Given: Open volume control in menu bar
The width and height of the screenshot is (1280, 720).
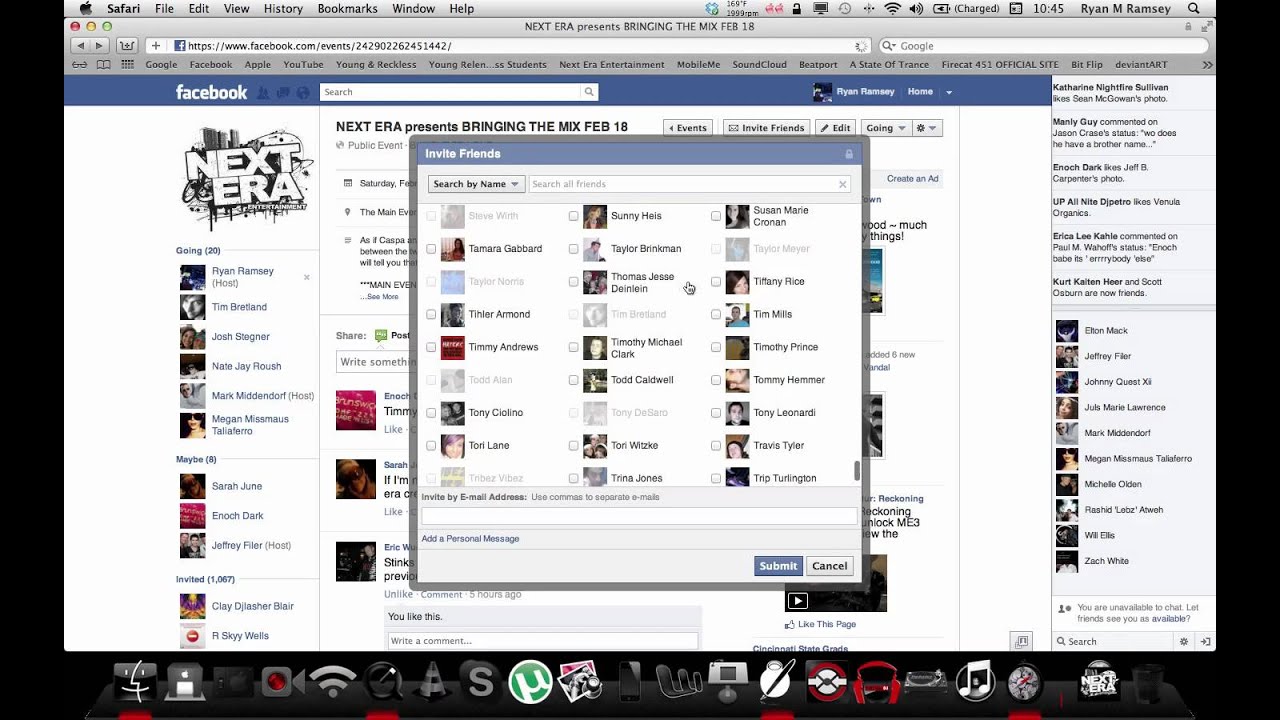Looking at the screenshot, I should click(x=915, y=9).
